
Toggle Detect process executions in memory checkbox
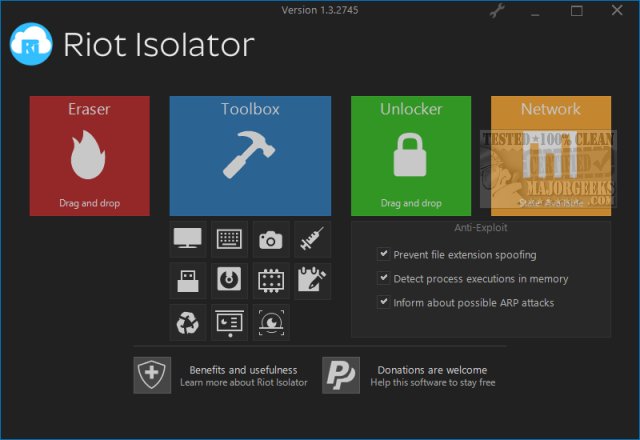coord(383,278)
